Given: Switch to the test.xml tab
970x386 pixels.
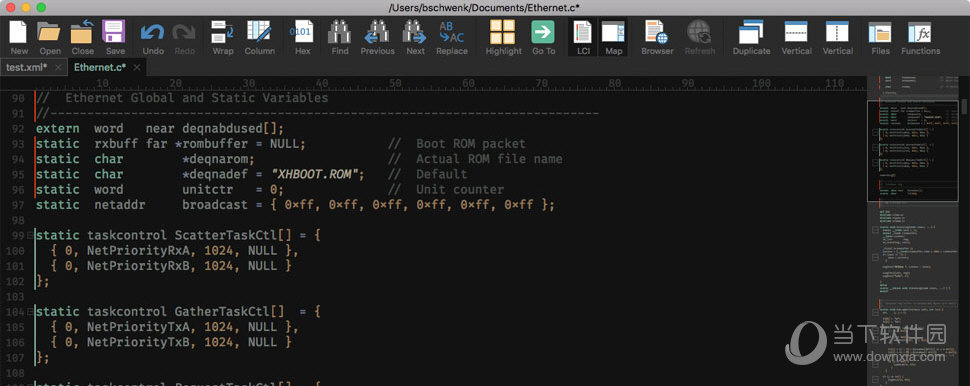Looking at the screenshot, I should [x=27, y=67].
